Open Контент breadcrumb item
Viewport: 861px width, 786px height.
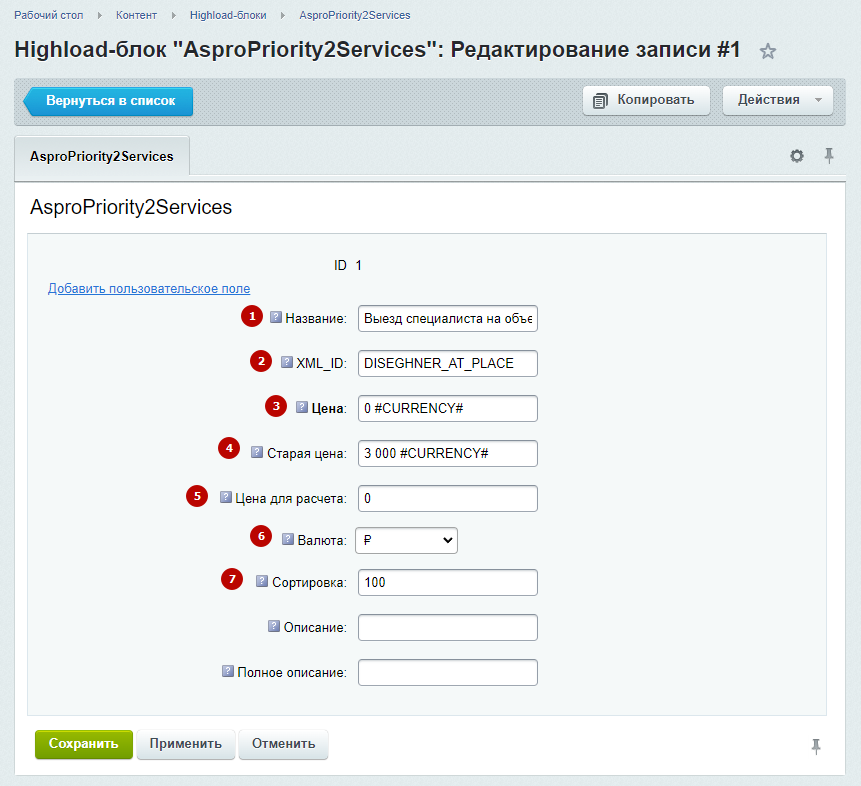click(136, 15)
